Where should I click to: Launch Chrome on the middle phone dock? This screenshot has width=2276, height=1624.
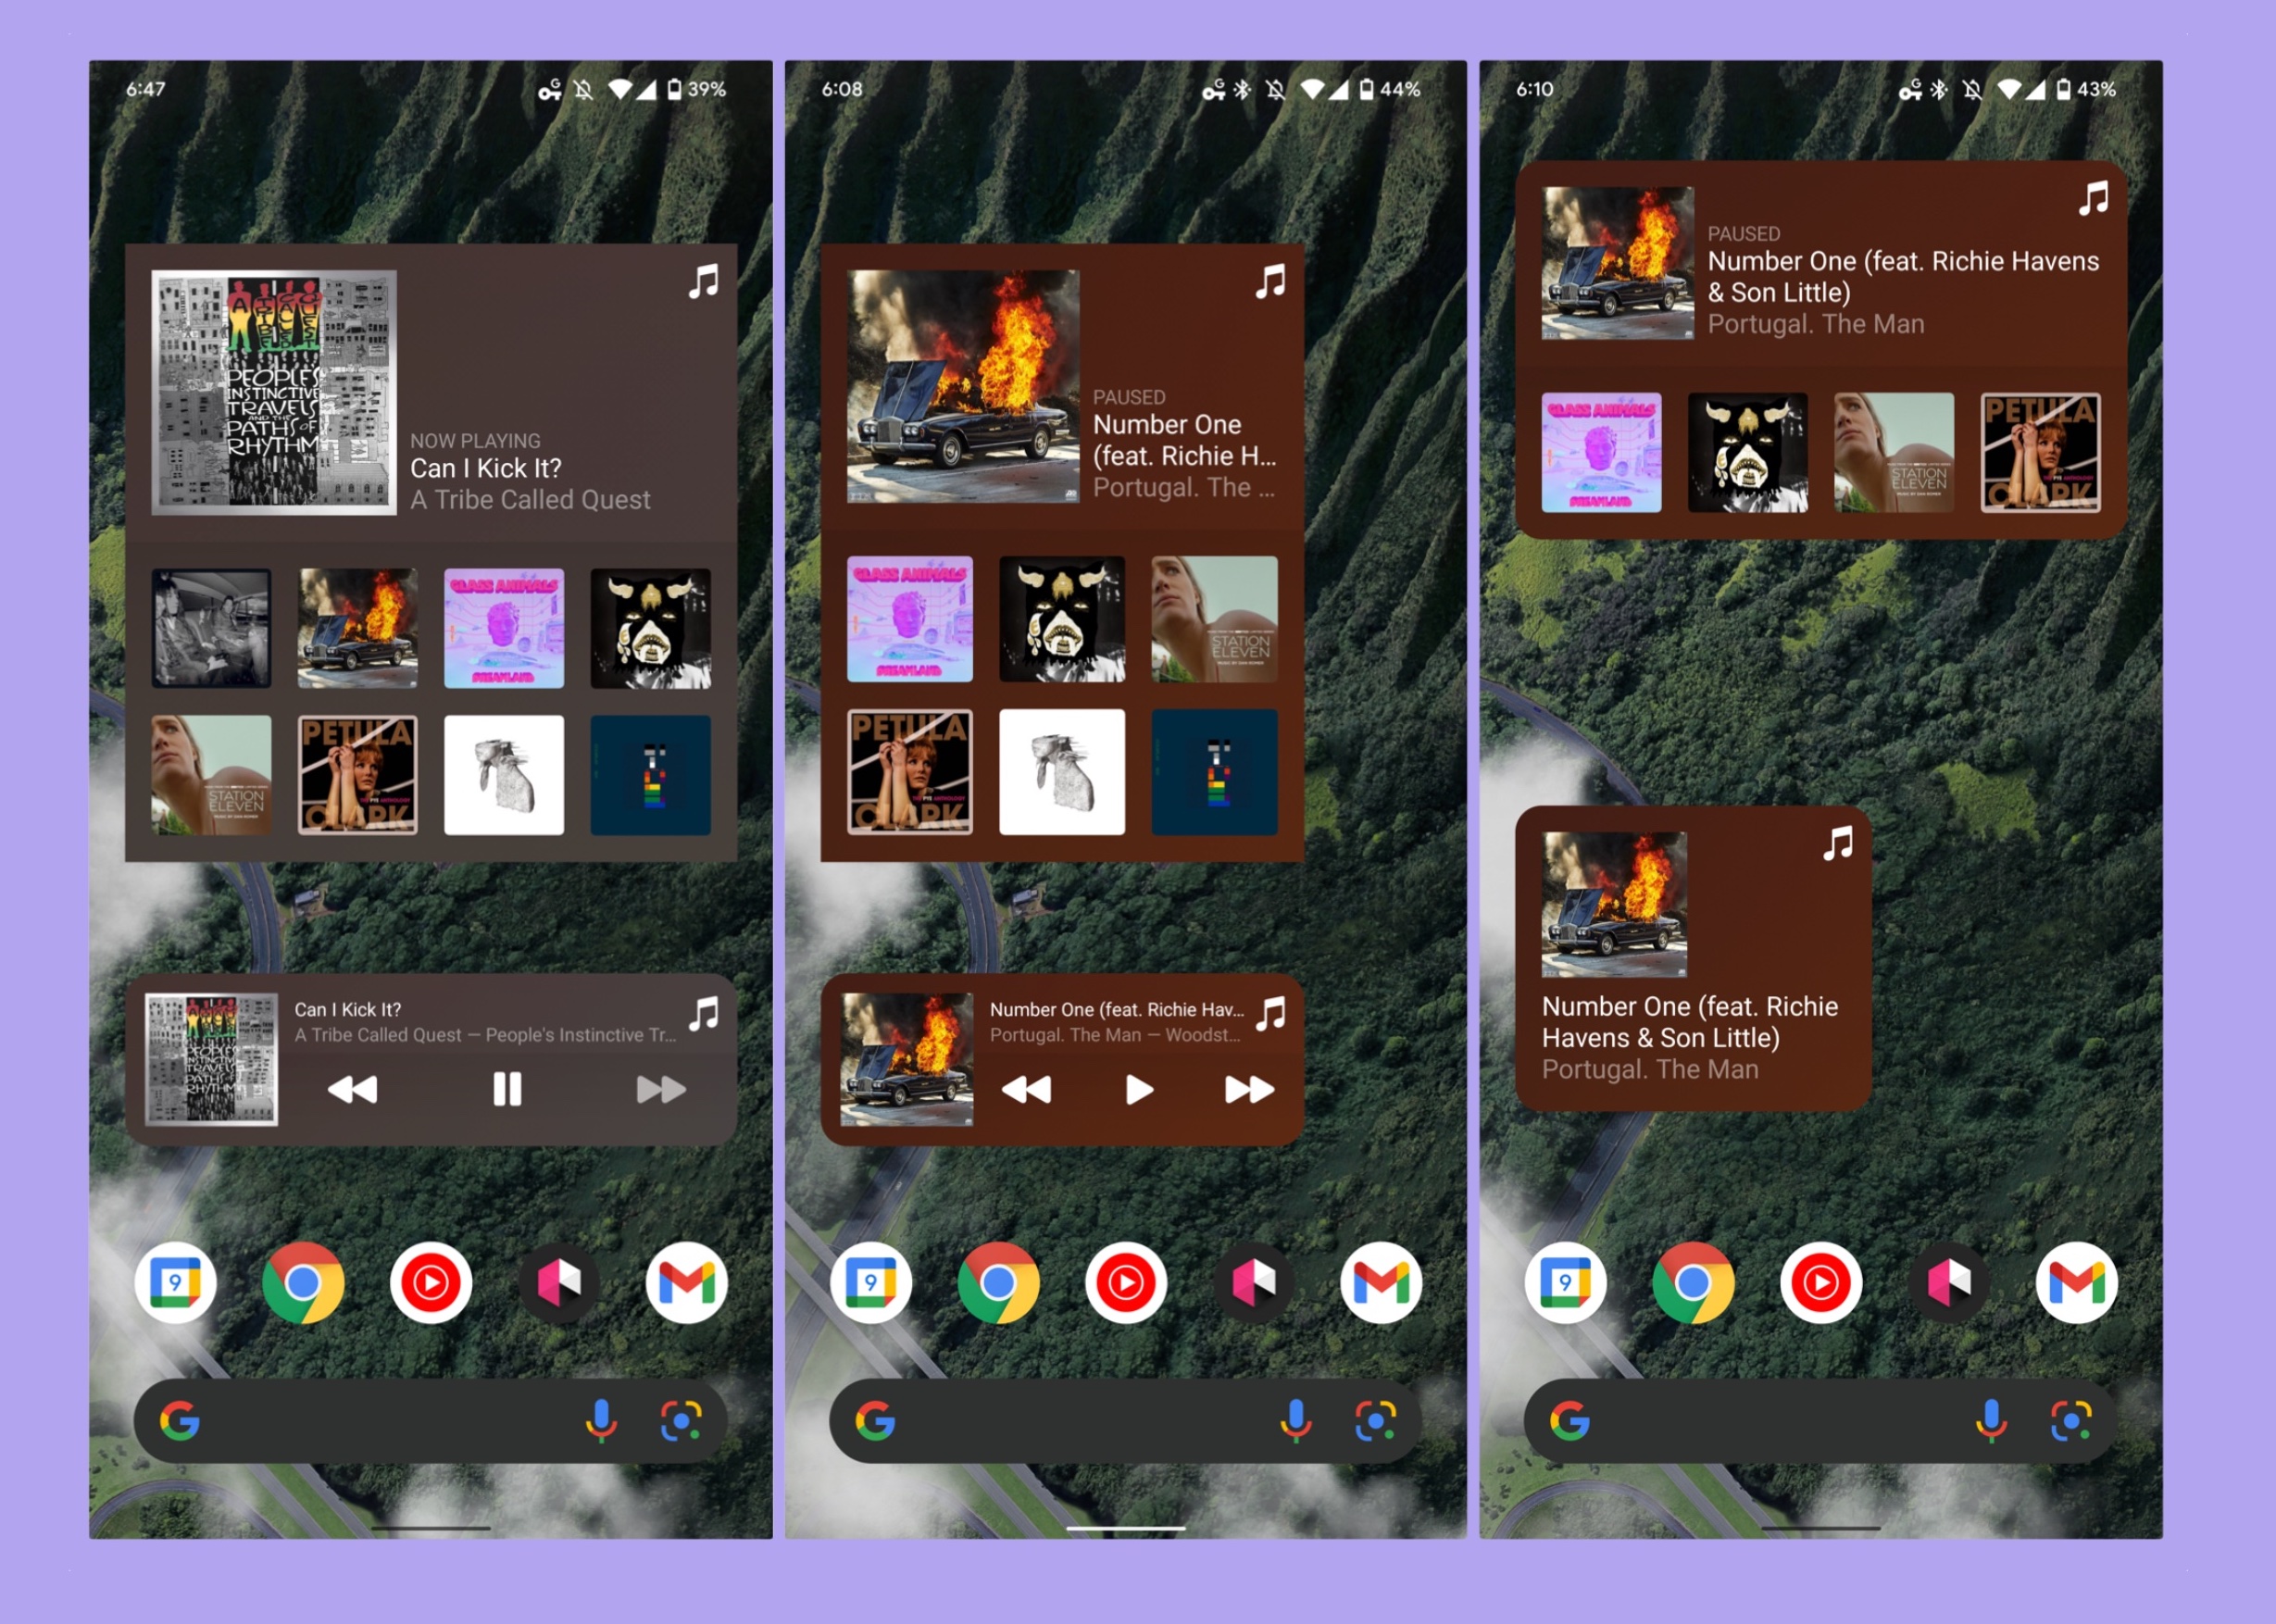click(998, 1282)
